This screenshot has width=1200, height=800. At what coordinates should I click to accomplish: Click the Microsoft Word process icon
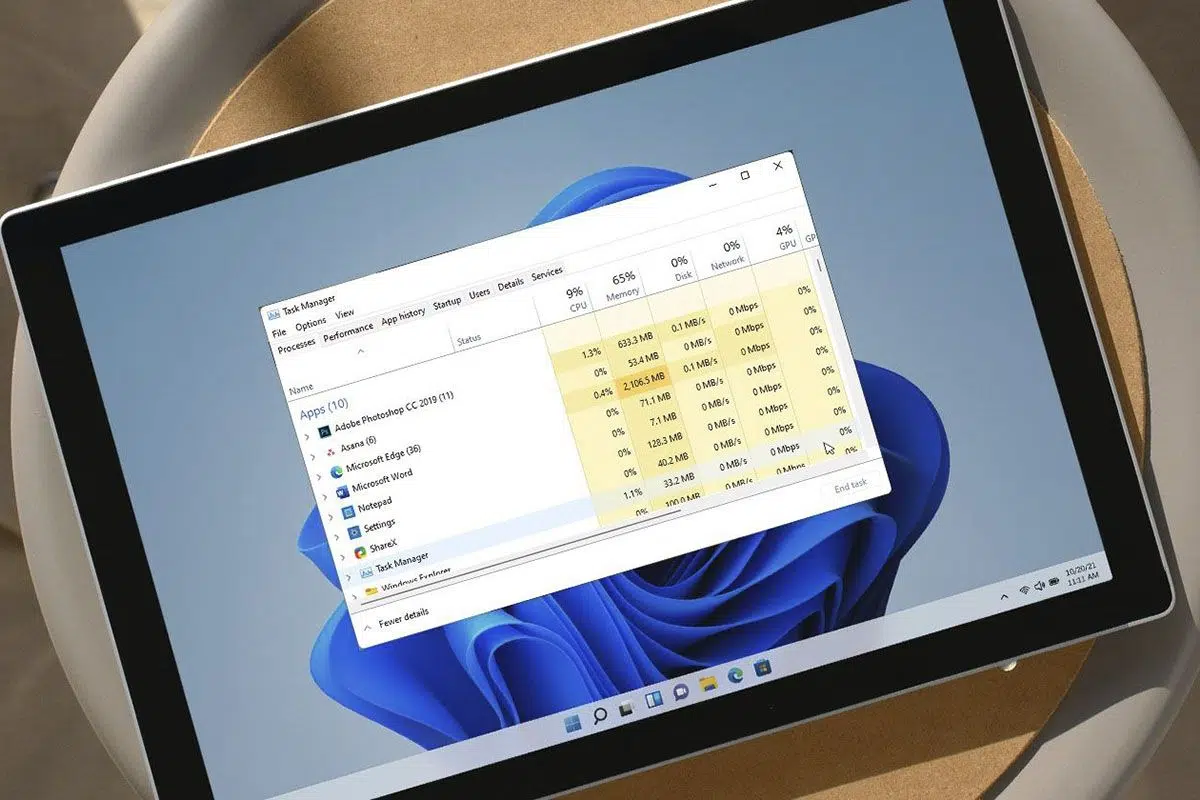[x=342, y=491]
